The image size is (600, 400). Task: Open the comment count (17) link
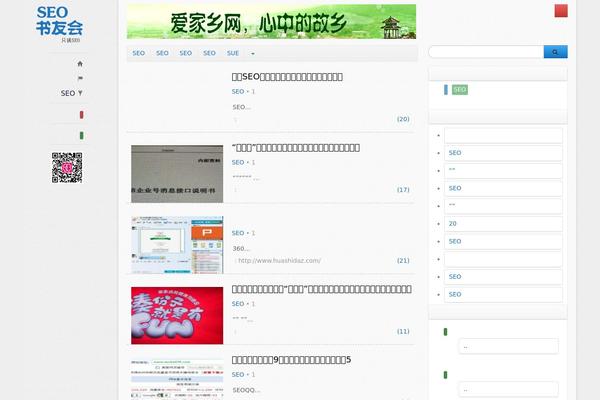coord(403,190)
